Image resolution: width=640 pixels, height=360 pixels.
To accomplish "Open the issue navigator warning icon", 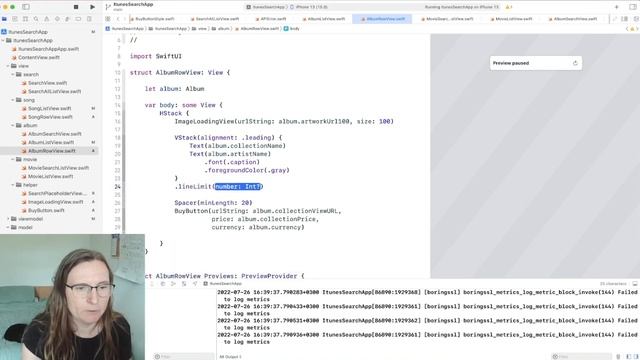I will pyautogui.click(x=47, y=19).
